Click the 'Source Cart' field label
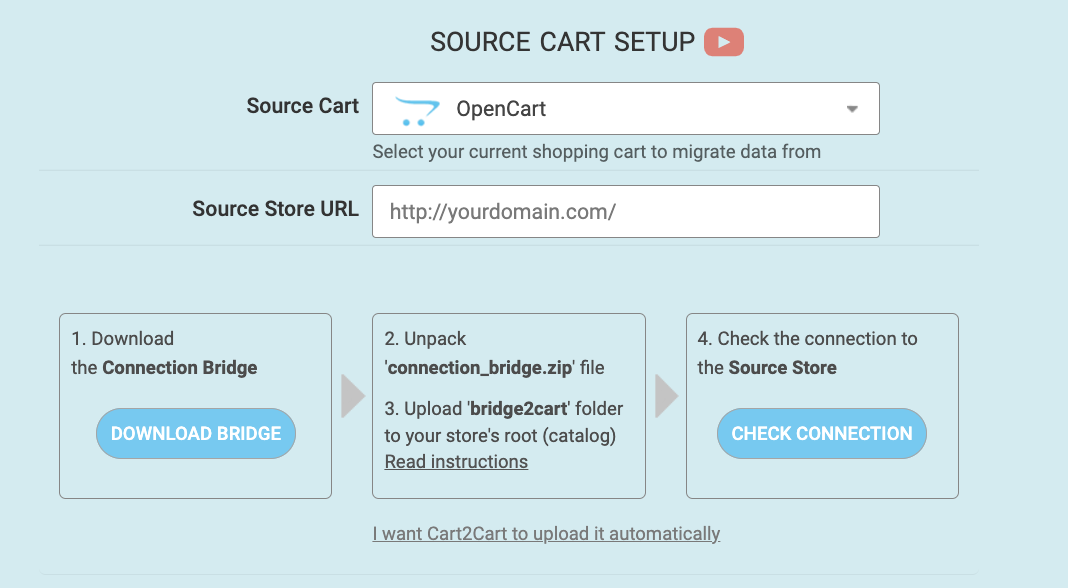 click(302, 106)
